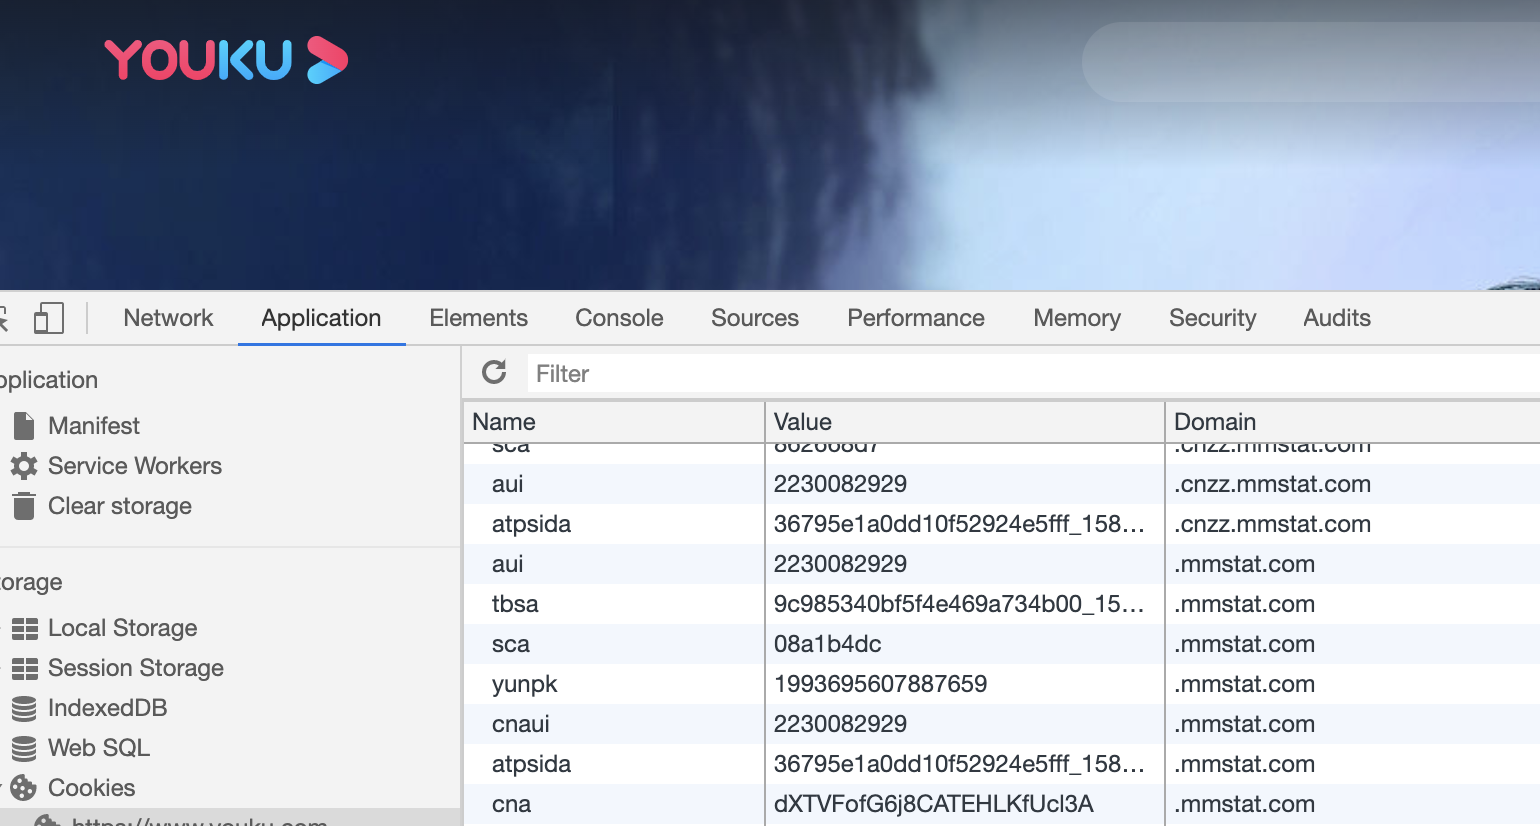Click the Local Storage grid icon
This screenshot has width=1540, height=826.
tap(24, 628)
